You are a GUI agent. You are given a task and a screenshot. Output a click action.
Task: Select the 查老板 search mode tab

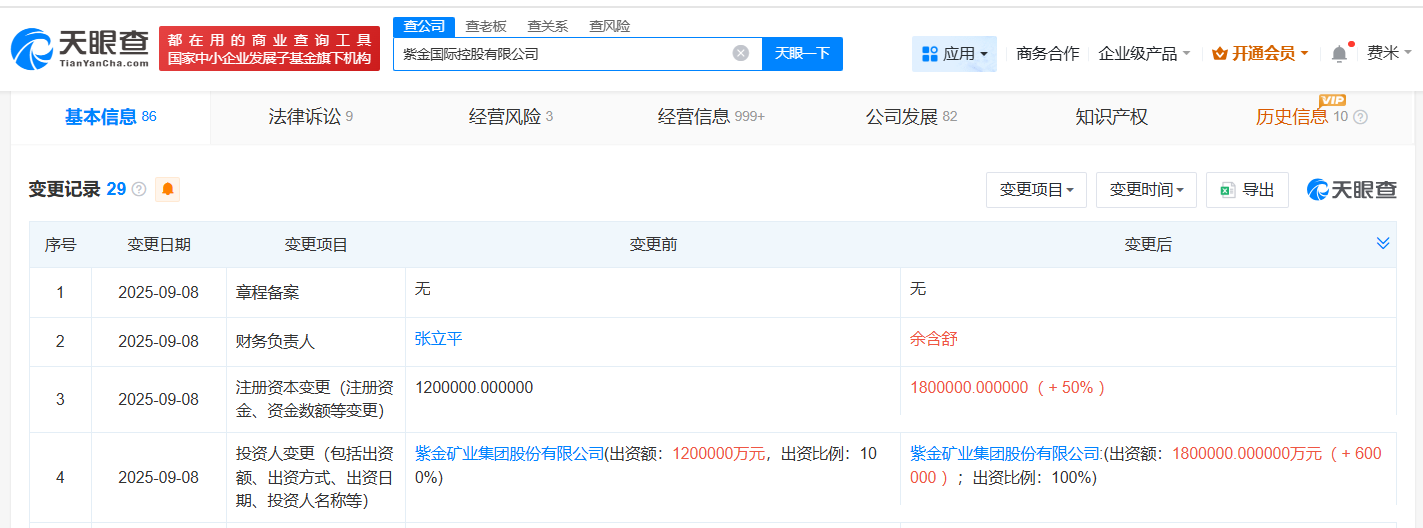[486, 26]
